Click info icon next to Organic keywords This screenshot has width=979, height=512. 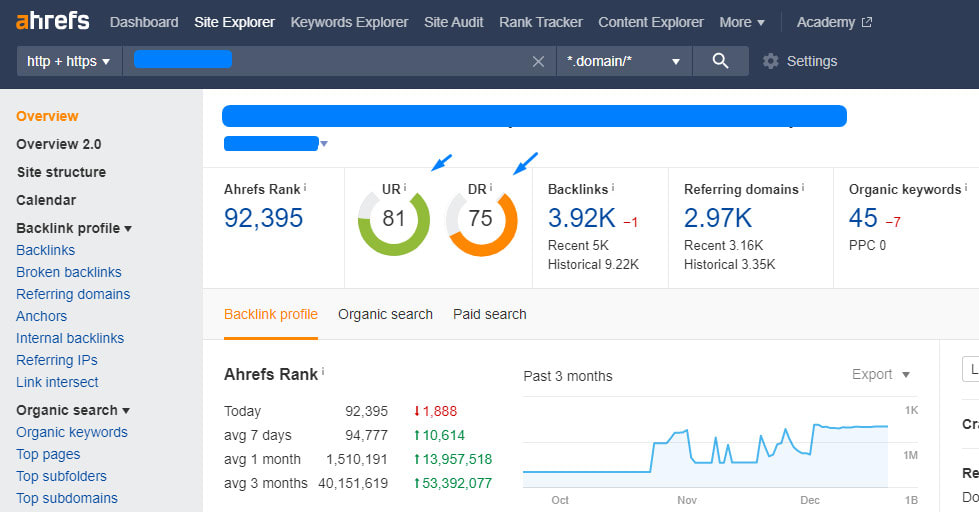(965, 188)
